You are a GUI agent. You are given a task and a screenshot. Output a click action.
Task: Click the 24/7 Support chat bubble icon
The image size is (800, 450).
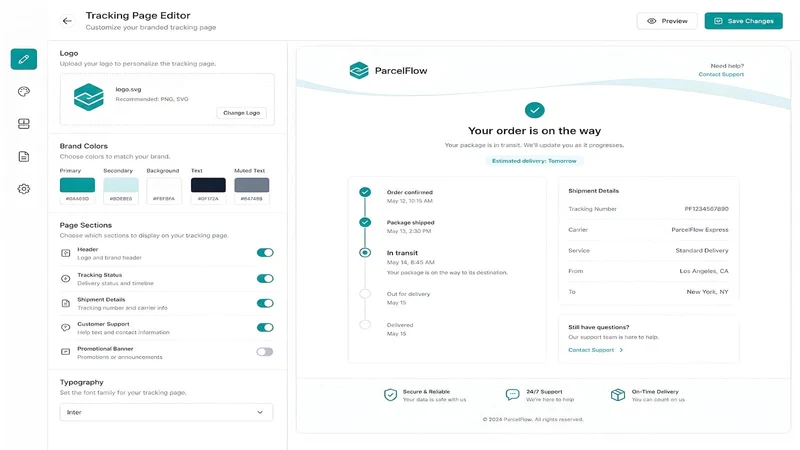click(x=512, y=395)
